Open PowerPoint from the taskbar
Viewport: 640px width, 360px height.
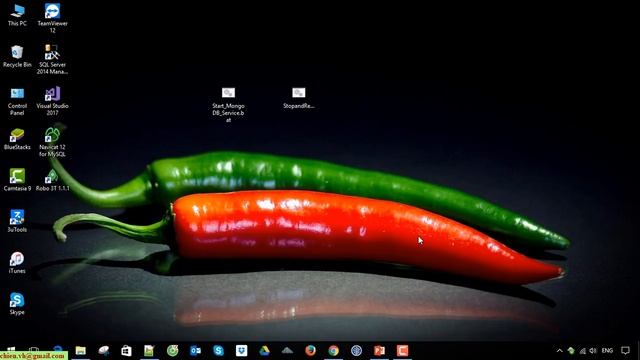[x=379, y=350]
